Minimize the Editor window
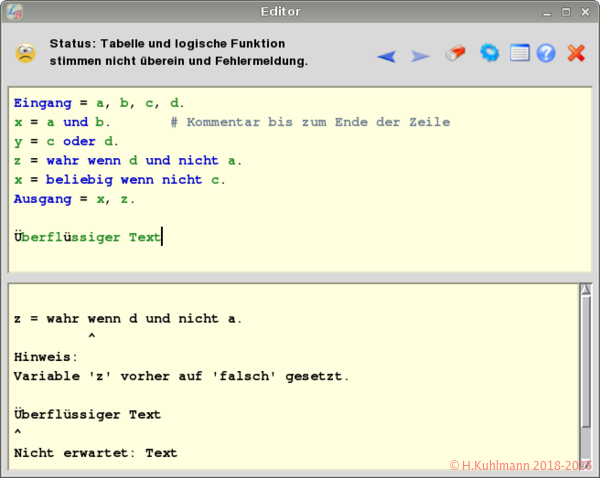 [547, 13]
